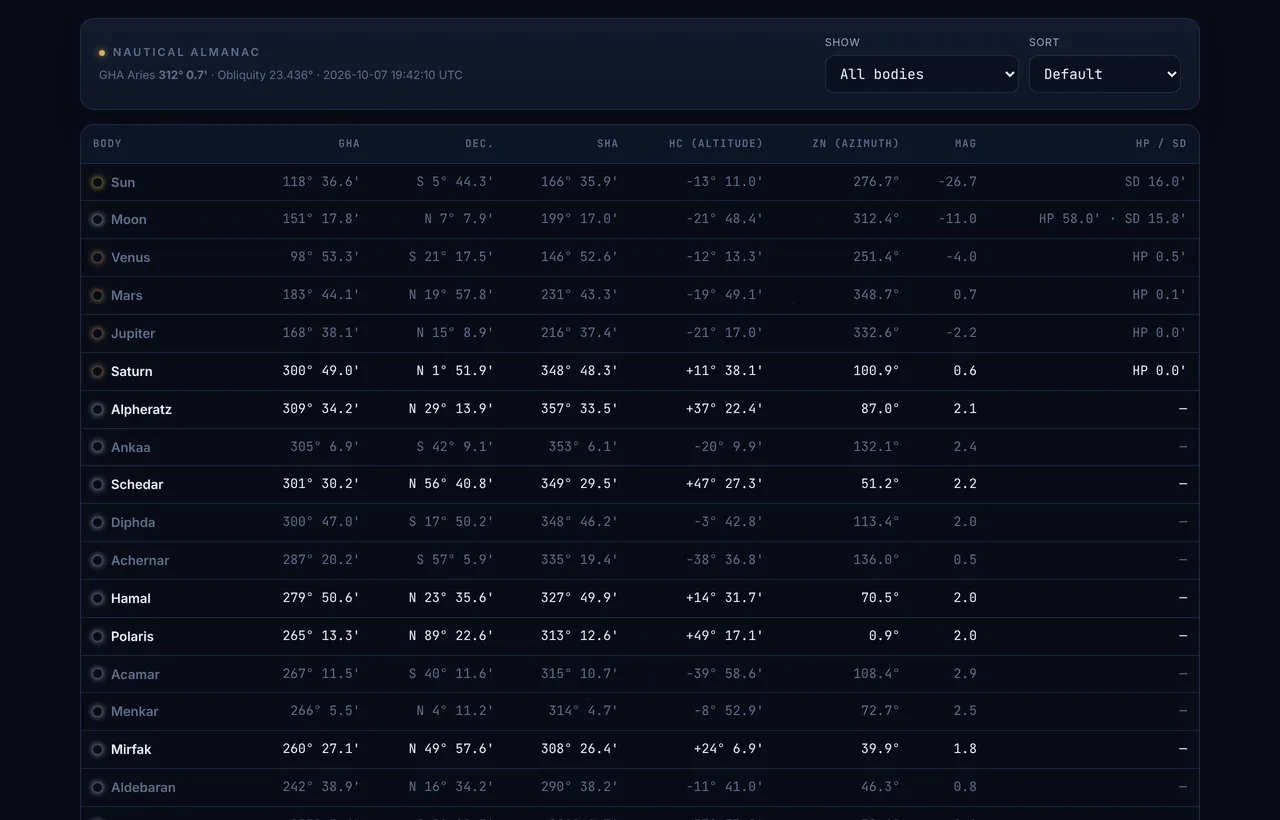The height and width of the screenshot is (820, 1280).
Task: Select the Jupiter row marker icon
Action: point(98,333)
